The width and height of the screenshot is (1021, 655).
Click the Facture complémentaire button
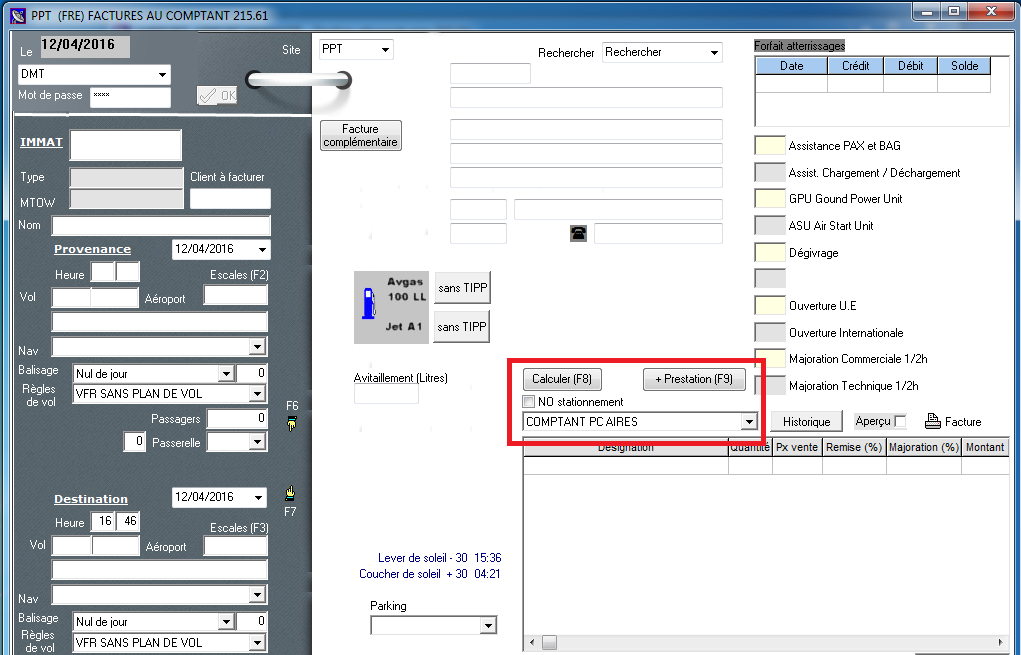pos(360,136)
